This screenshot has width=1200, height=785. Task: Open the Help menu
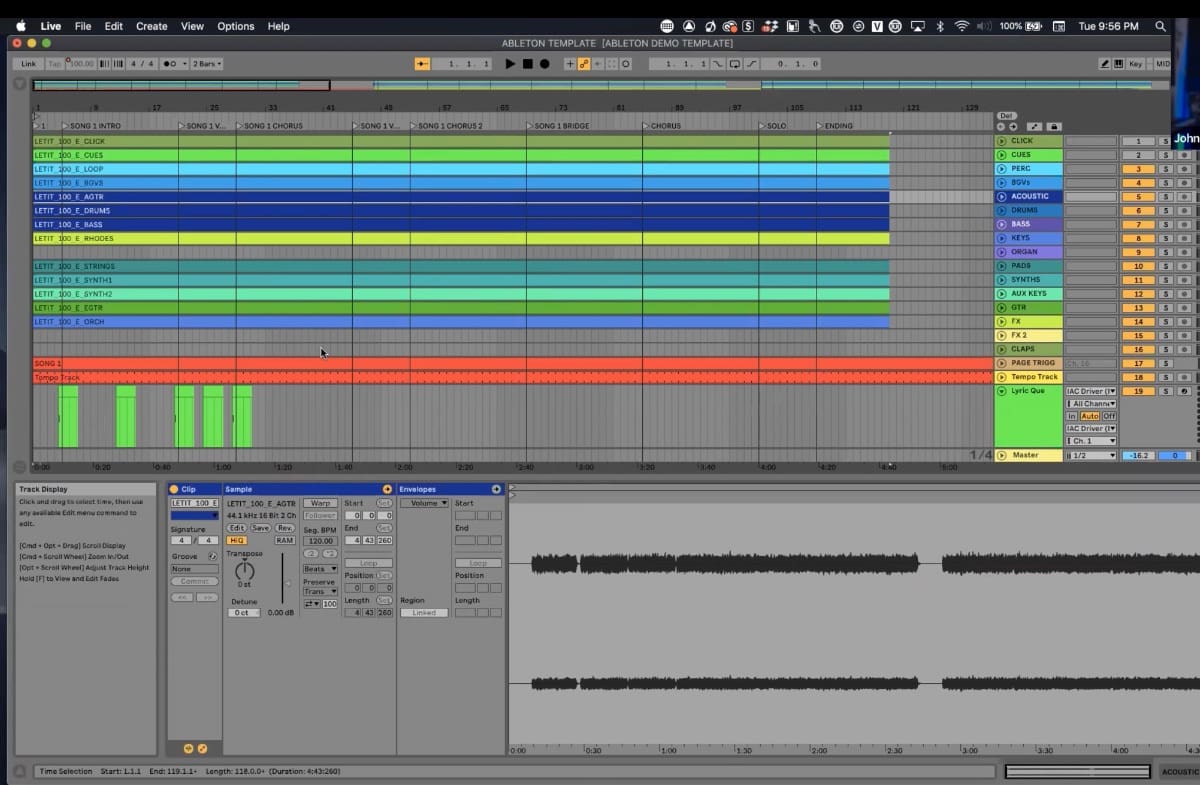279,26
